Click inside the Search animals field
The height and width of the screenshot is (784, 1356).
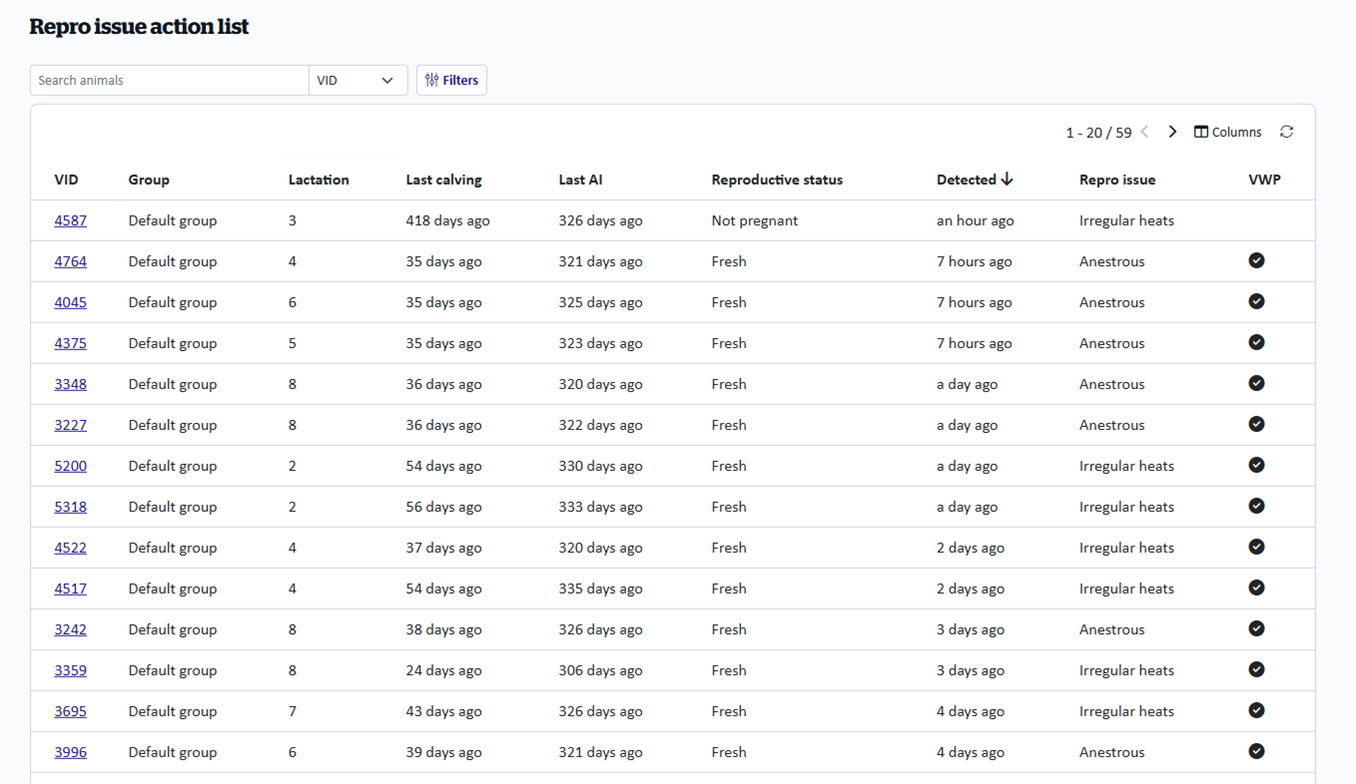[x=169, y=79]
